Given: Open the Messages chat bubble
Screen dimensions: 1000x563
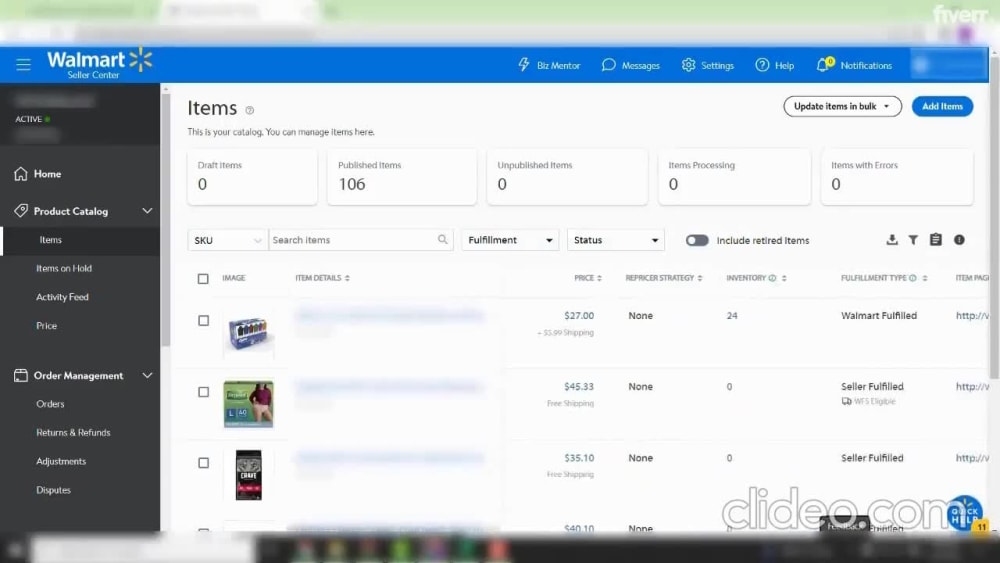Looking at the screenshot, I should (608, 65).
